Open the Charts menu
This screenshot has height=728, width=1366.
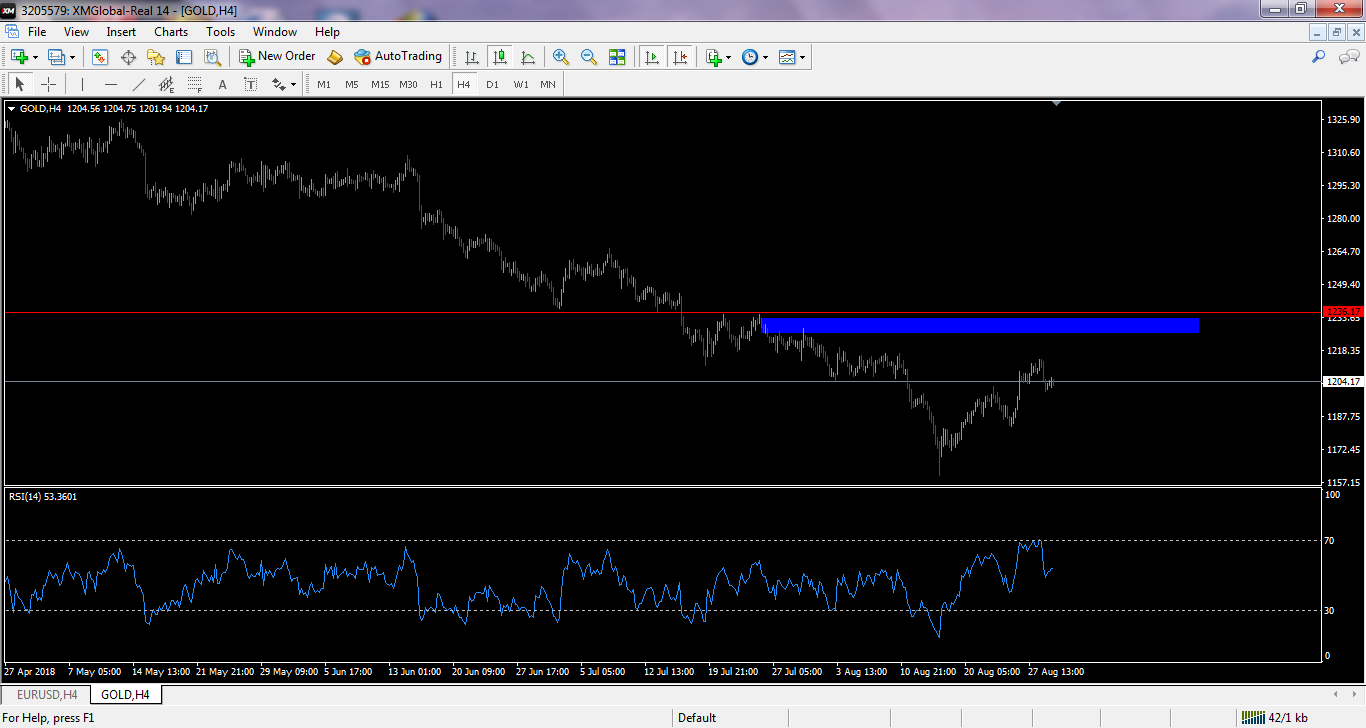171,32
